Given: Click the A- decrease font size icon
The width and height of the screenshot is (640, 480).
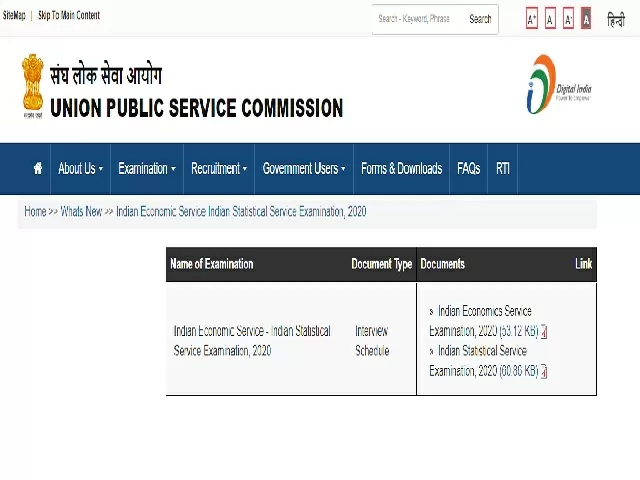Looking at the screenshot, I should point(568,18).
